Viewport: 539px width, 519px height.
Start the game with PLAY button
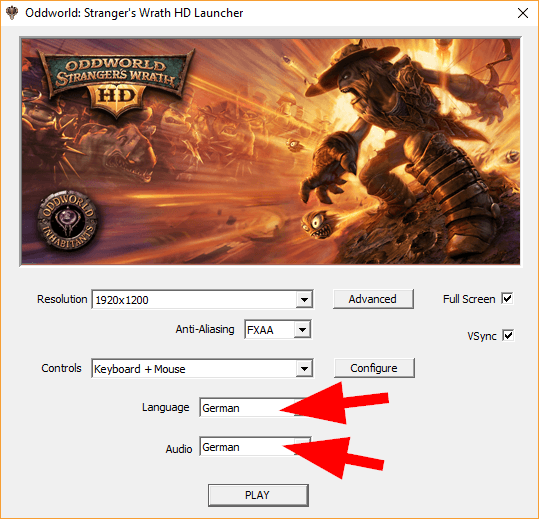pos(258,495)
